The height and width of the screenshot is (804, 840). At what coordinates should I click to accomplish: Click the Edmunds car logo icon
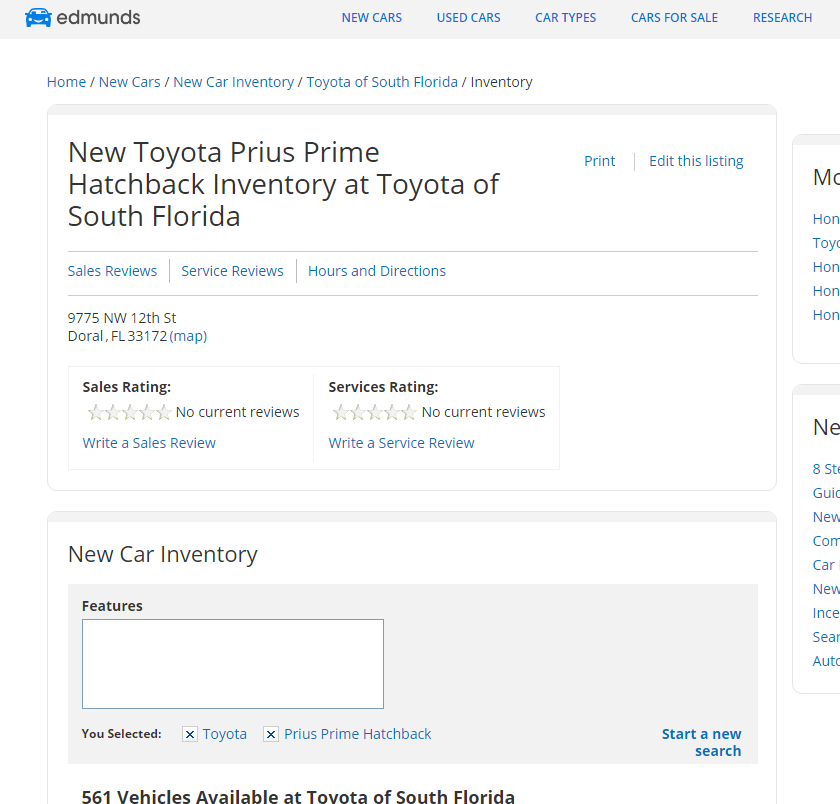point(38,18)
